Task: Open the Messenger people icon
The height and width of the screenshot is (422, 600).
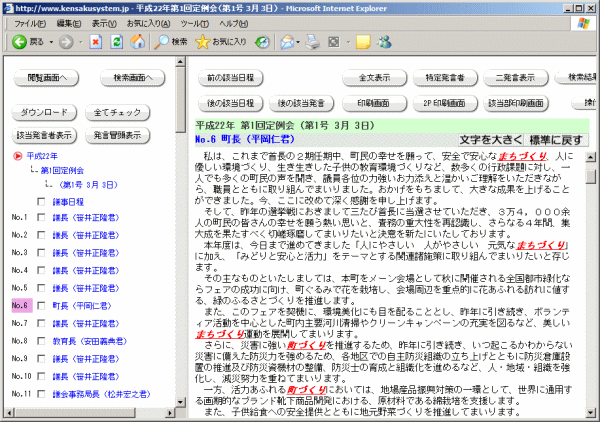Action: pyautogui.click(x=384, y=42)
